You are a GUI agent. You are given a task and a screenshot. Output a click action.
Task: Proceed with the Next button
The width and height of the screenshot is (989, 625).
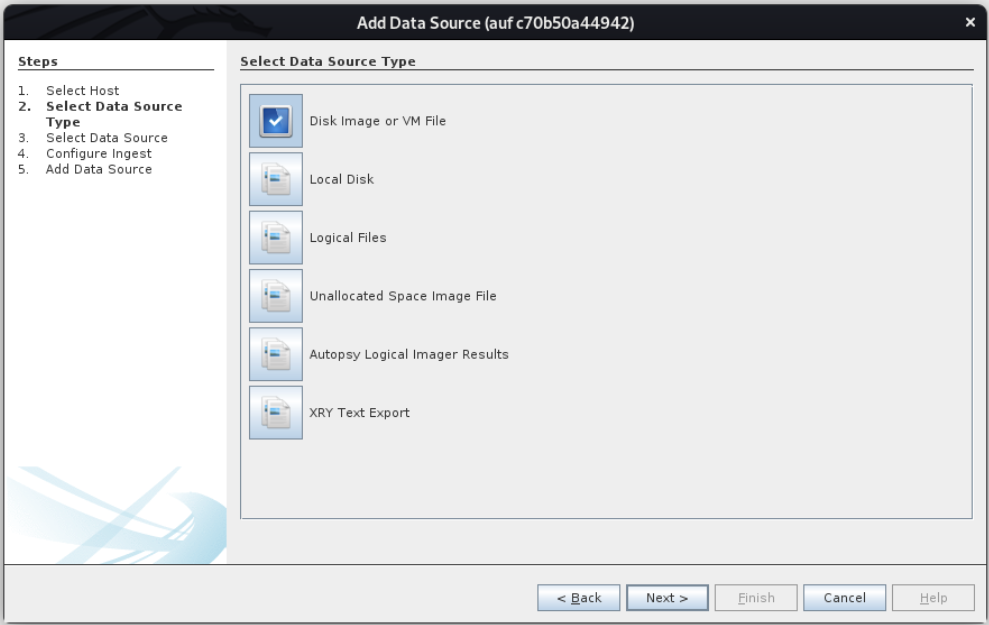pos(667,598)
